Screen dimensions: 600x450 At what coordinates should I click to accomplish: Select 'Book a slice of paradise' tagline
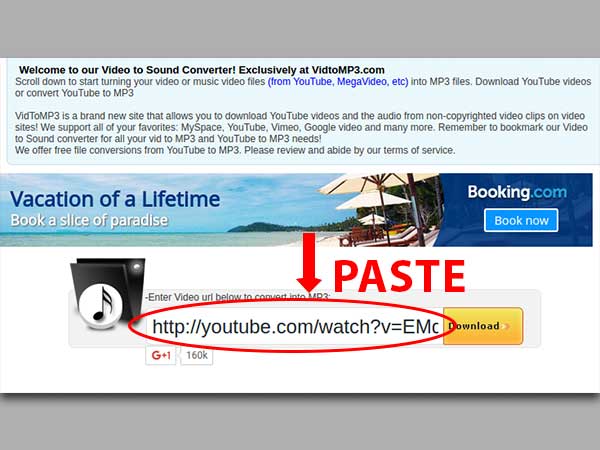tap(89, 220)
